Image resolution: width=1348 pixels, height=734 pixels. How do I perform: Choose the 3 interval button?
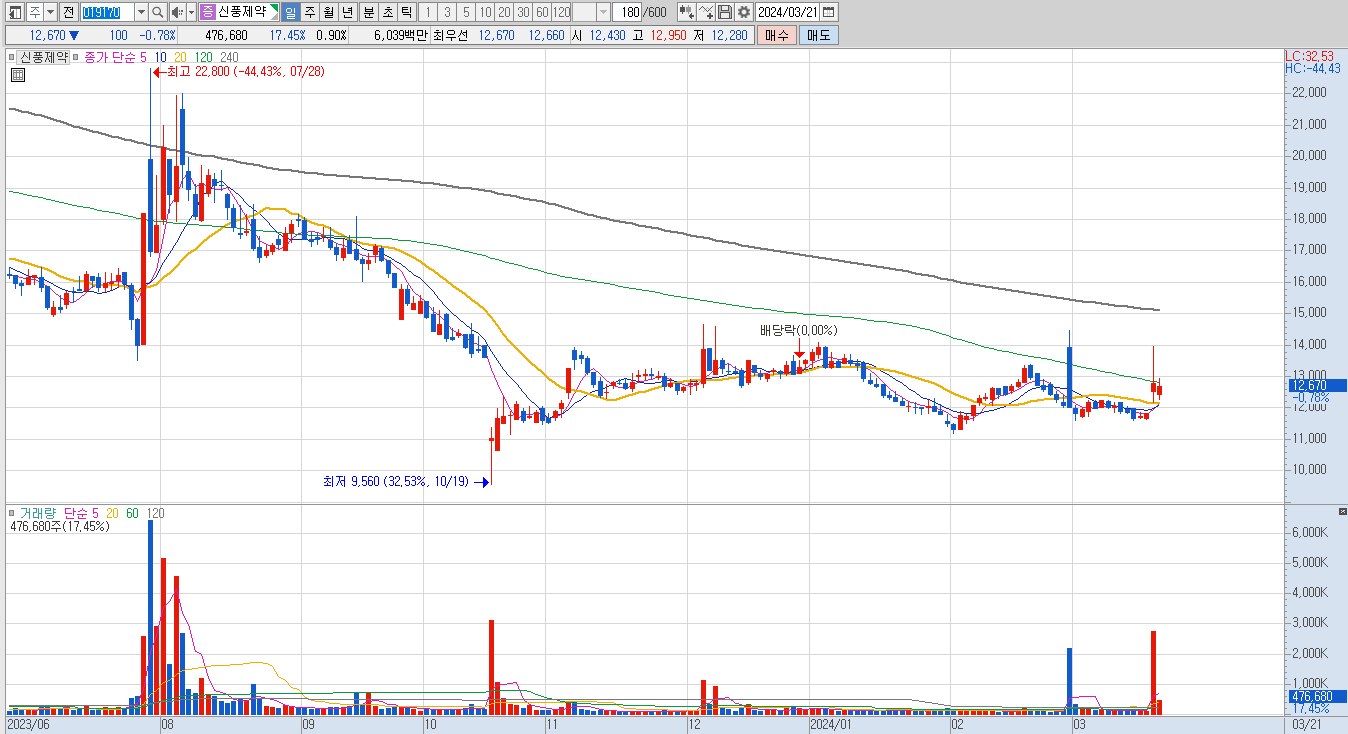446,12
